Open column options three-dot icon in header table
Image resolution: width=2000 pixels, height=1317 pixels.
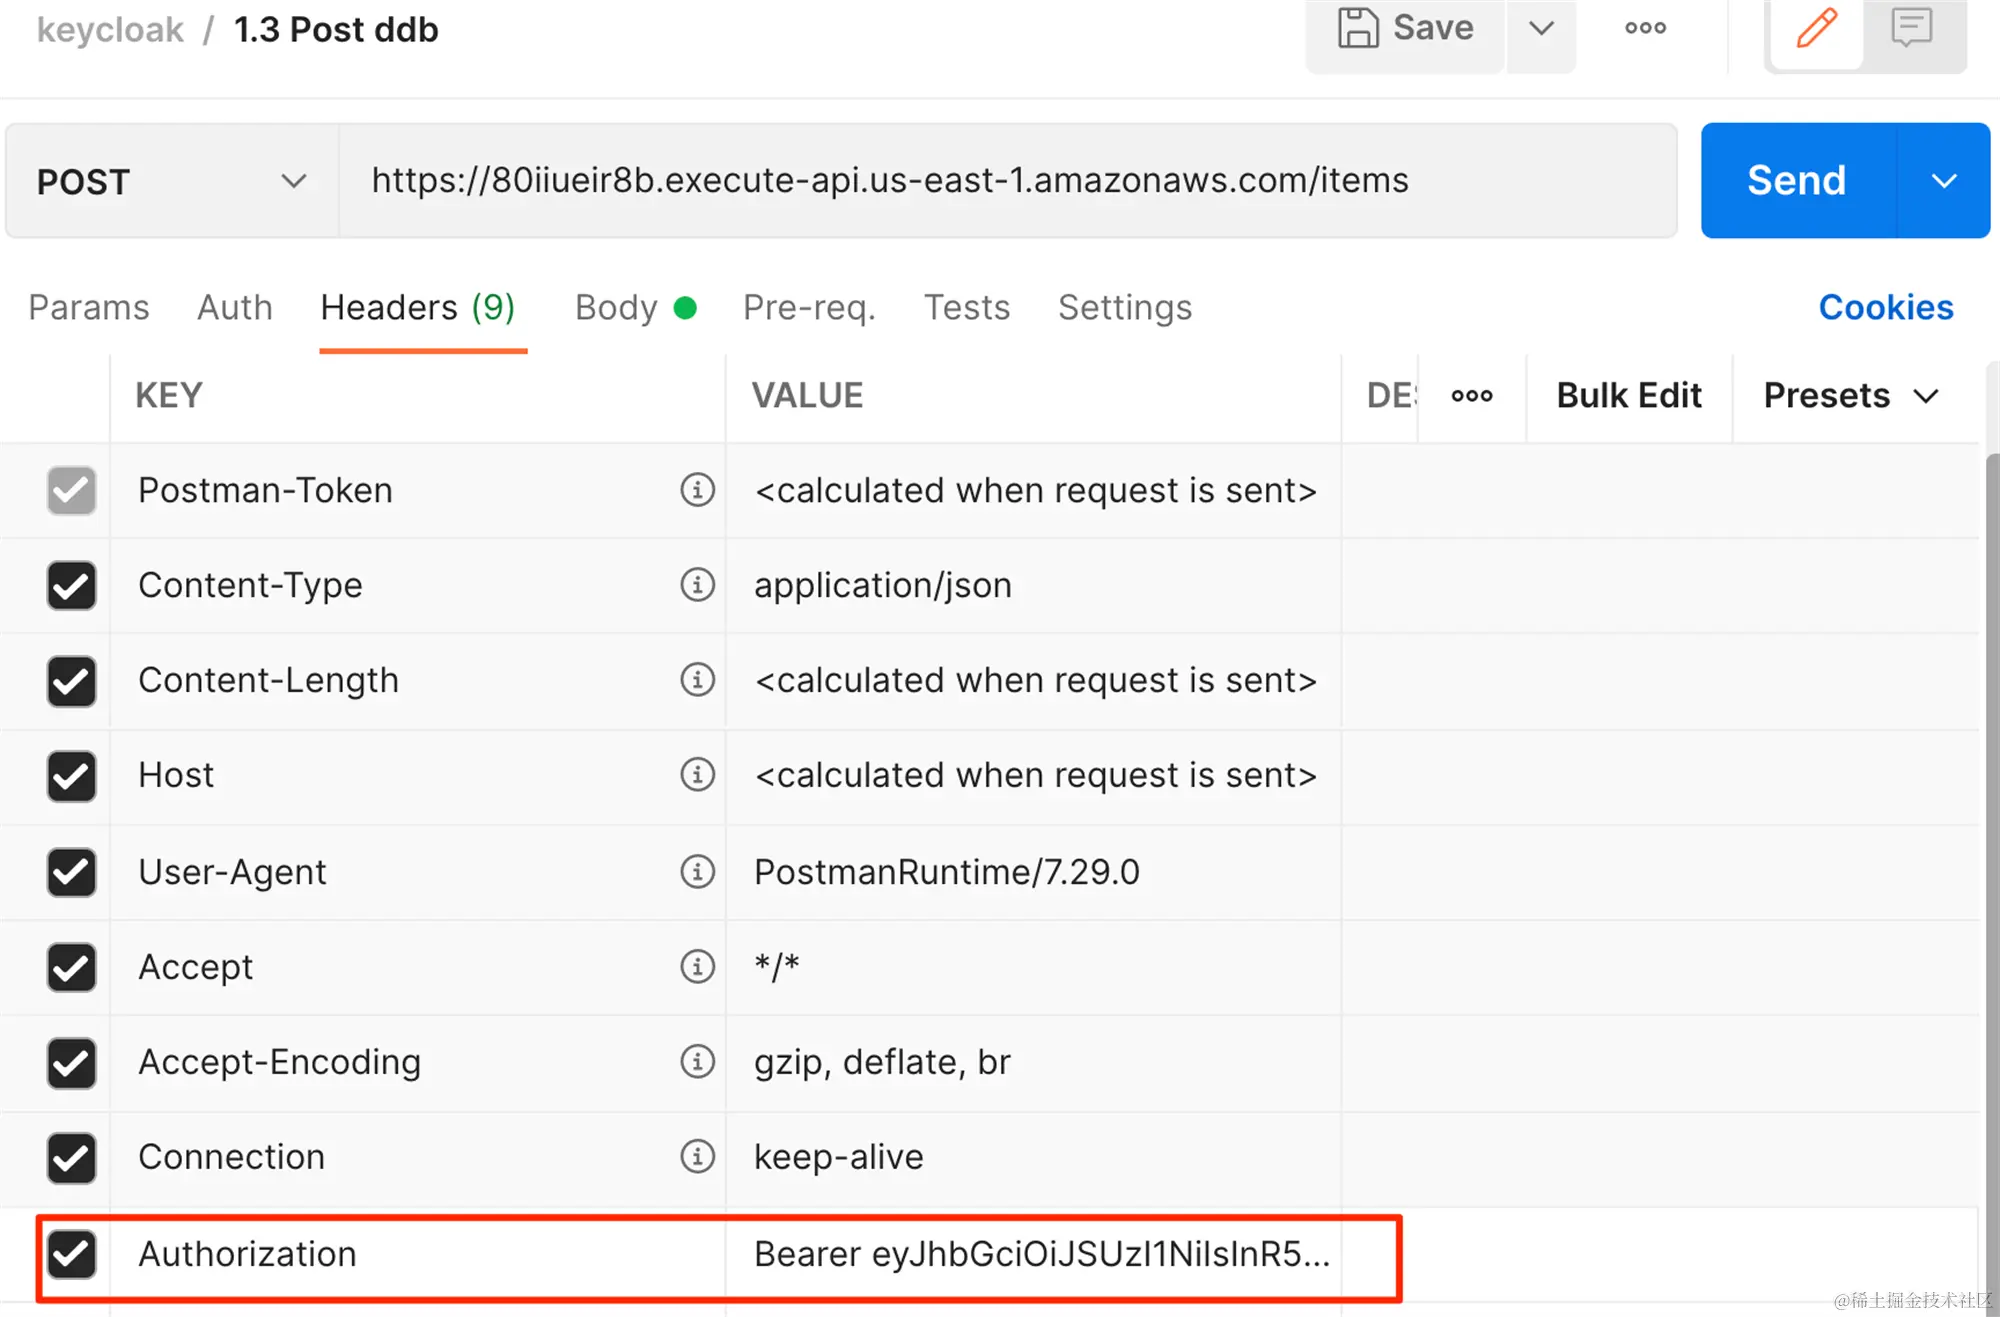[1471, 396]
